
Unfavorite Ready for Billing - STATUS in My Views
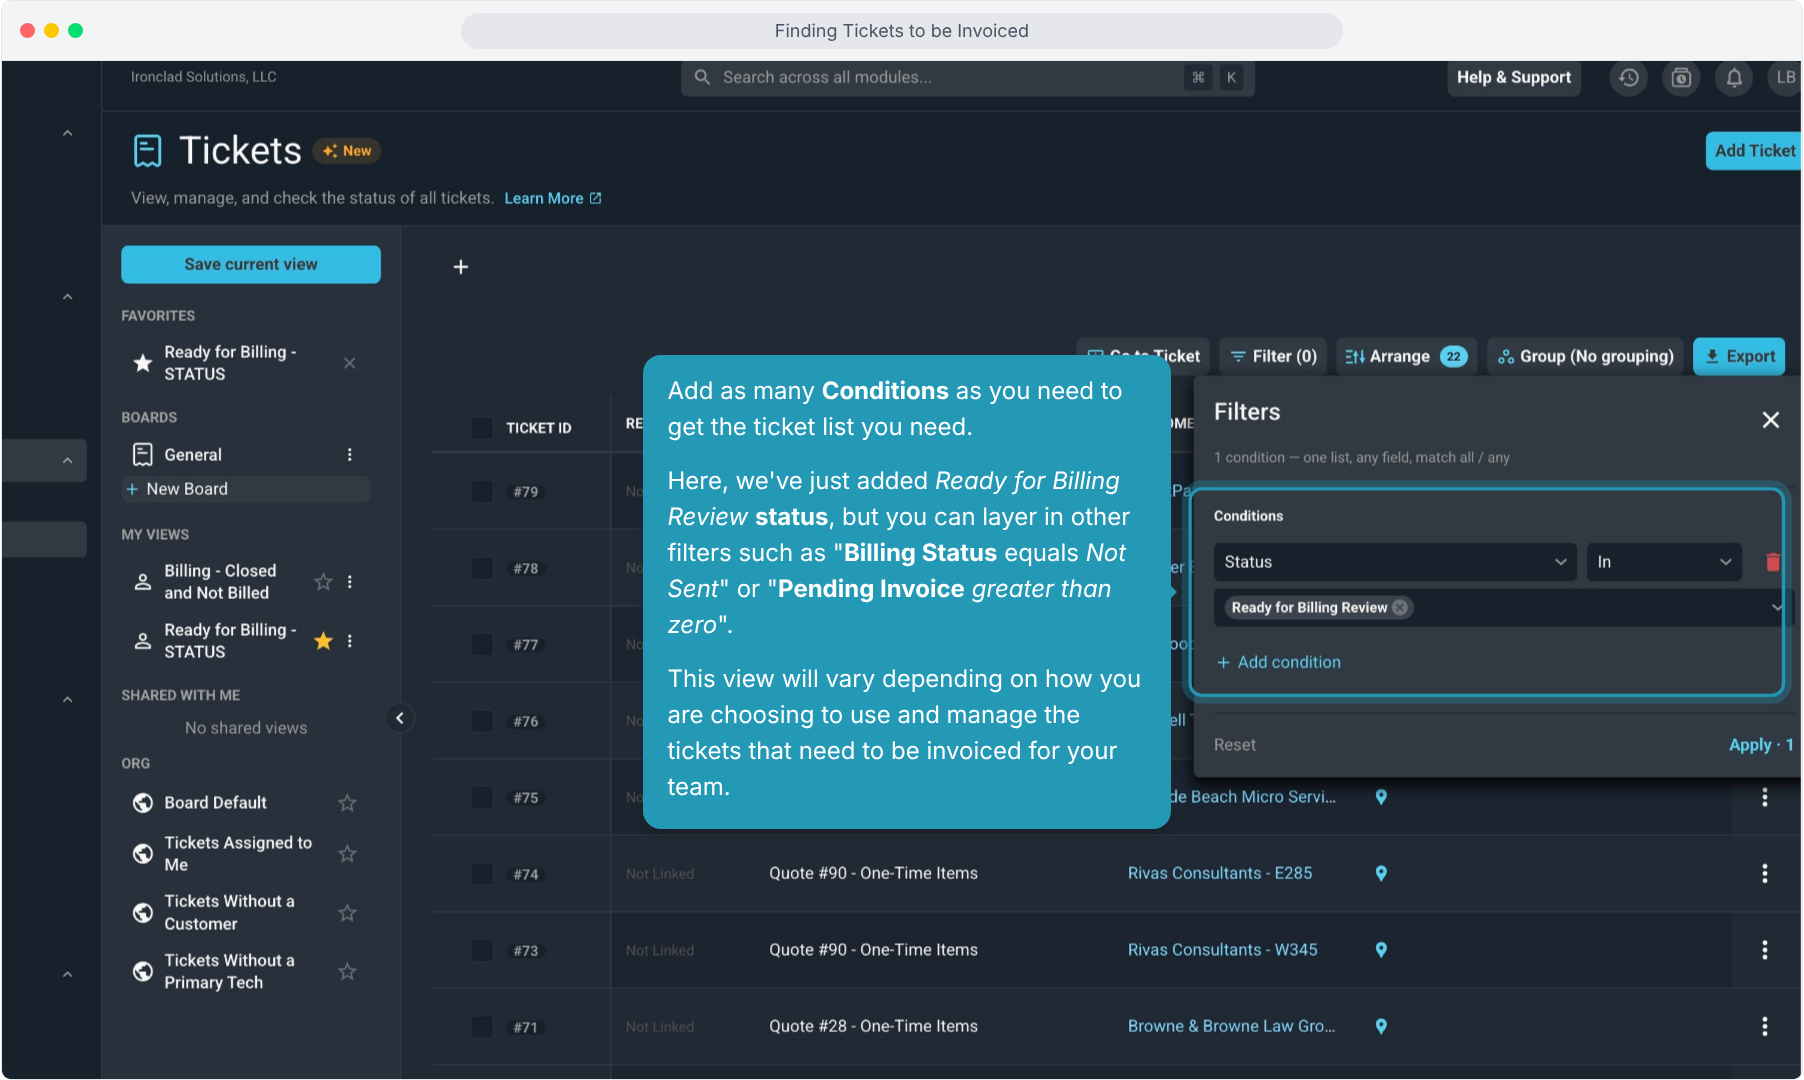tap(323, 641)
